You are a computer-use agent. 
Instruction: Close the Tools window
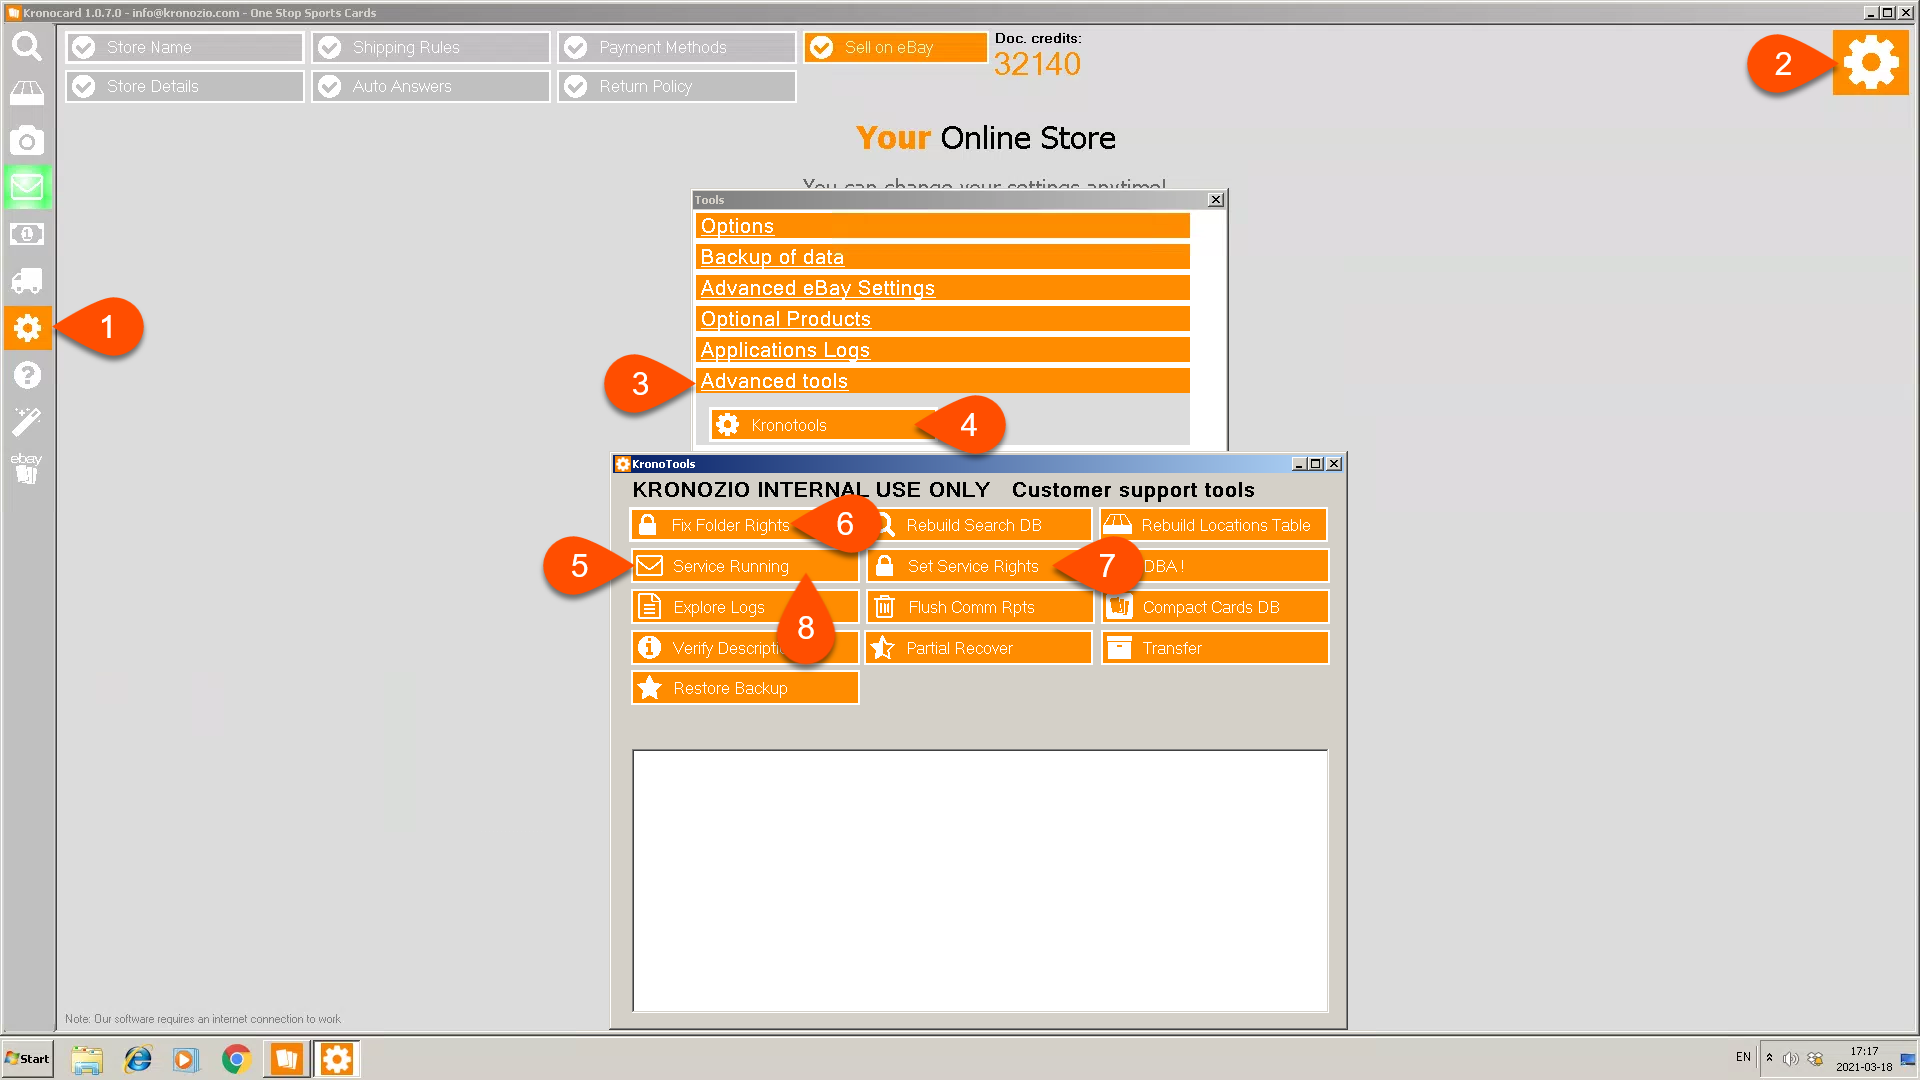(x=1215, y=200)
